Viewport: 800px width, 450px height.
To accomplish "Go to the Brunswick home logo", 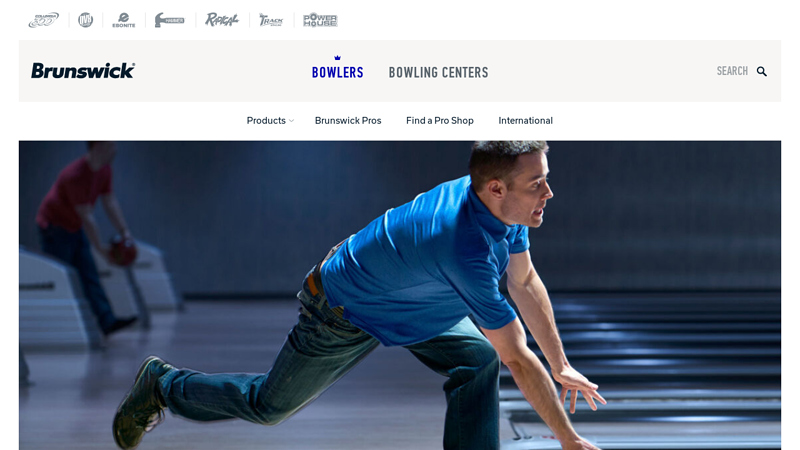I will pos(83,70).
